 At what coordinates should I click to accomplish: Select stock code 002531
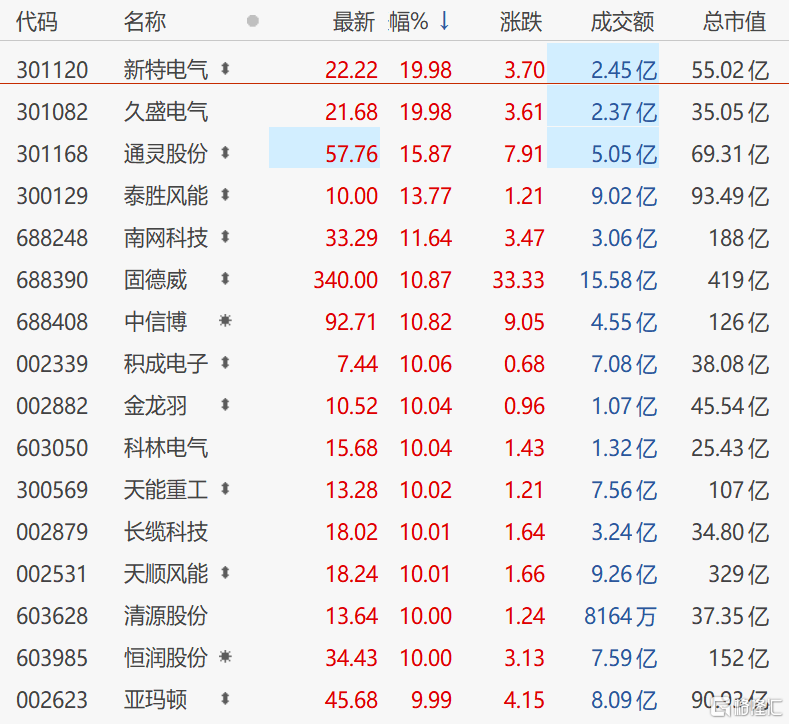pos(52,574)
